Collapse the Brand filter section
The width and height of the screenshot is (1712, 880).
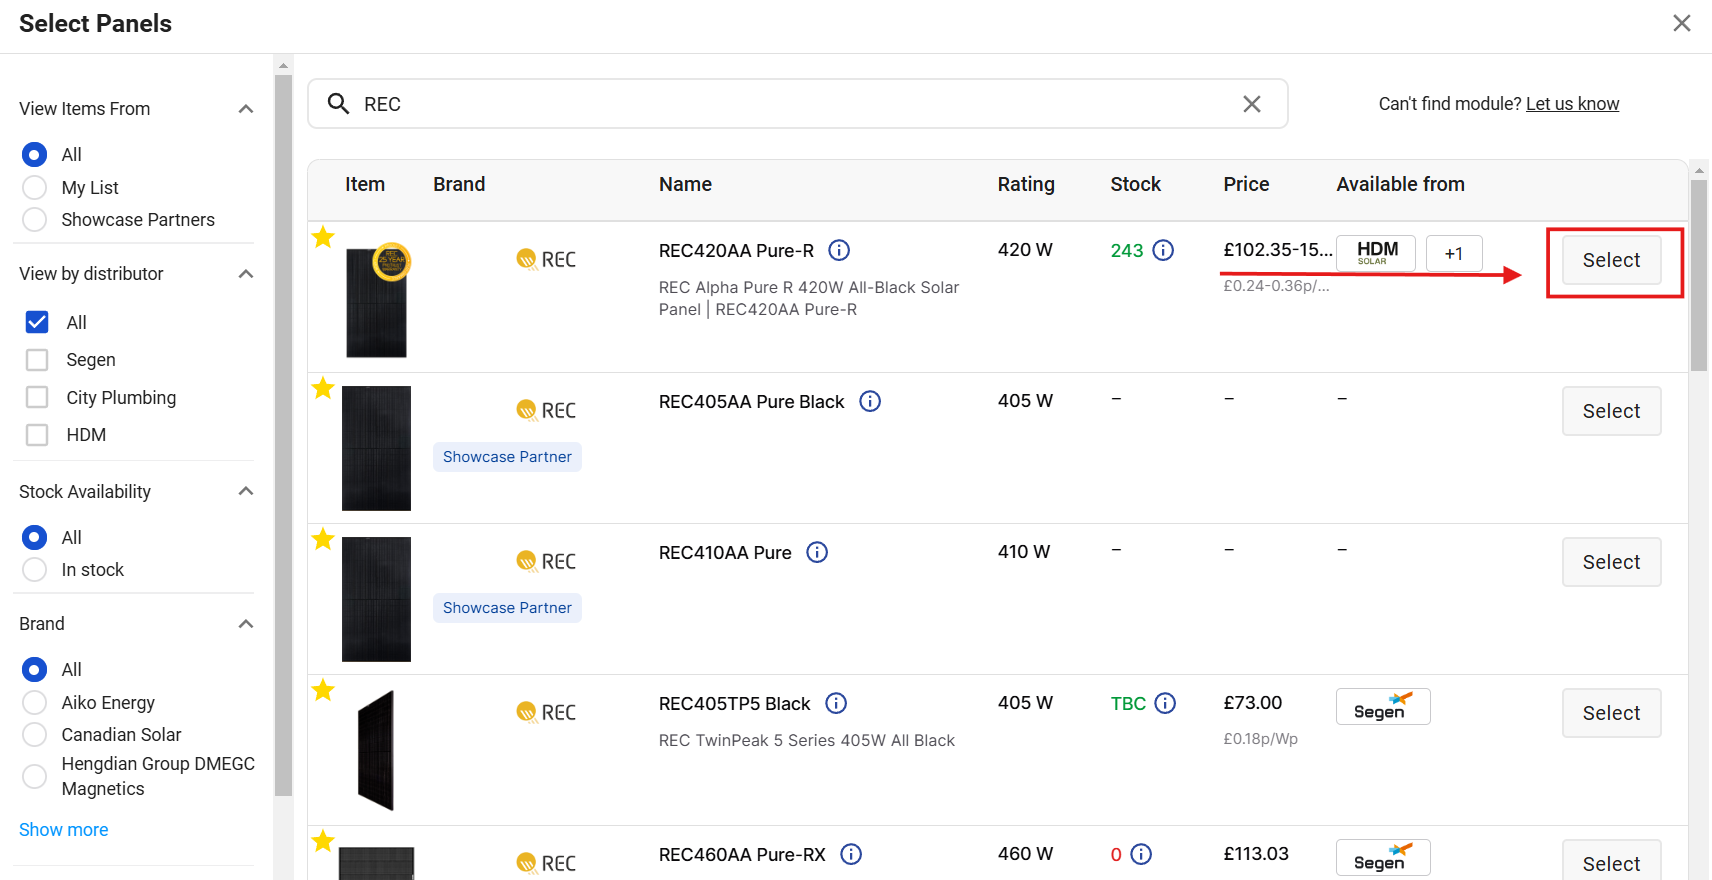[x=246, y=624]
